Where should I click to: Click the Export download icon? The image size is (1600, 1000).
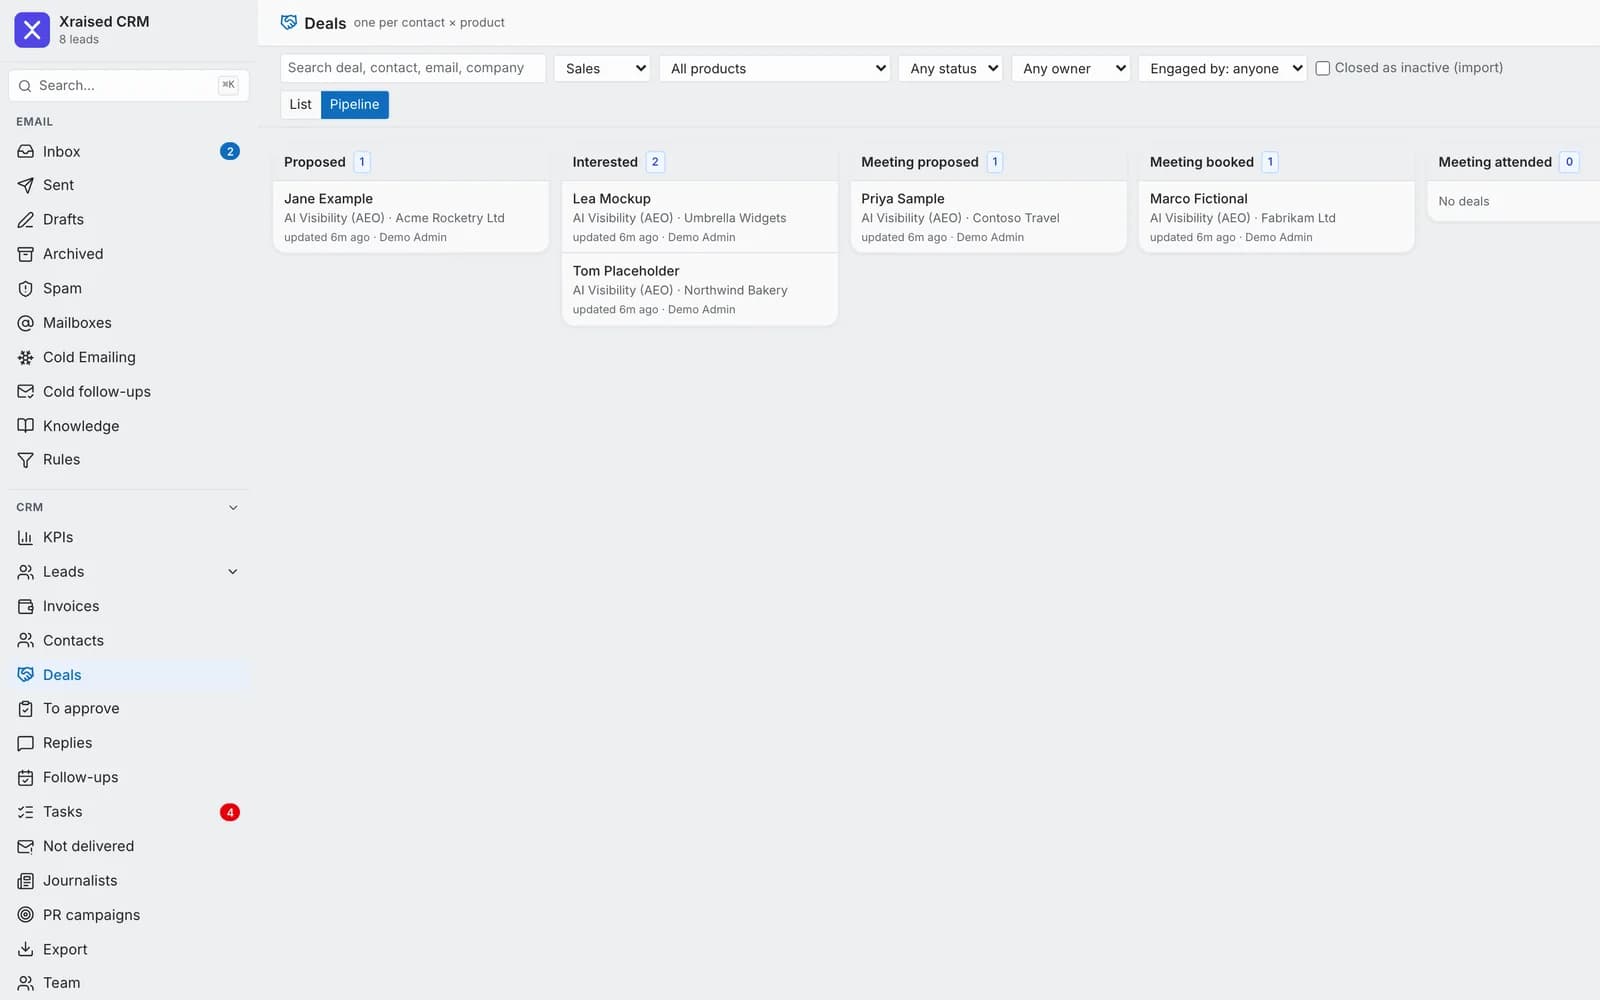(26, 949)
